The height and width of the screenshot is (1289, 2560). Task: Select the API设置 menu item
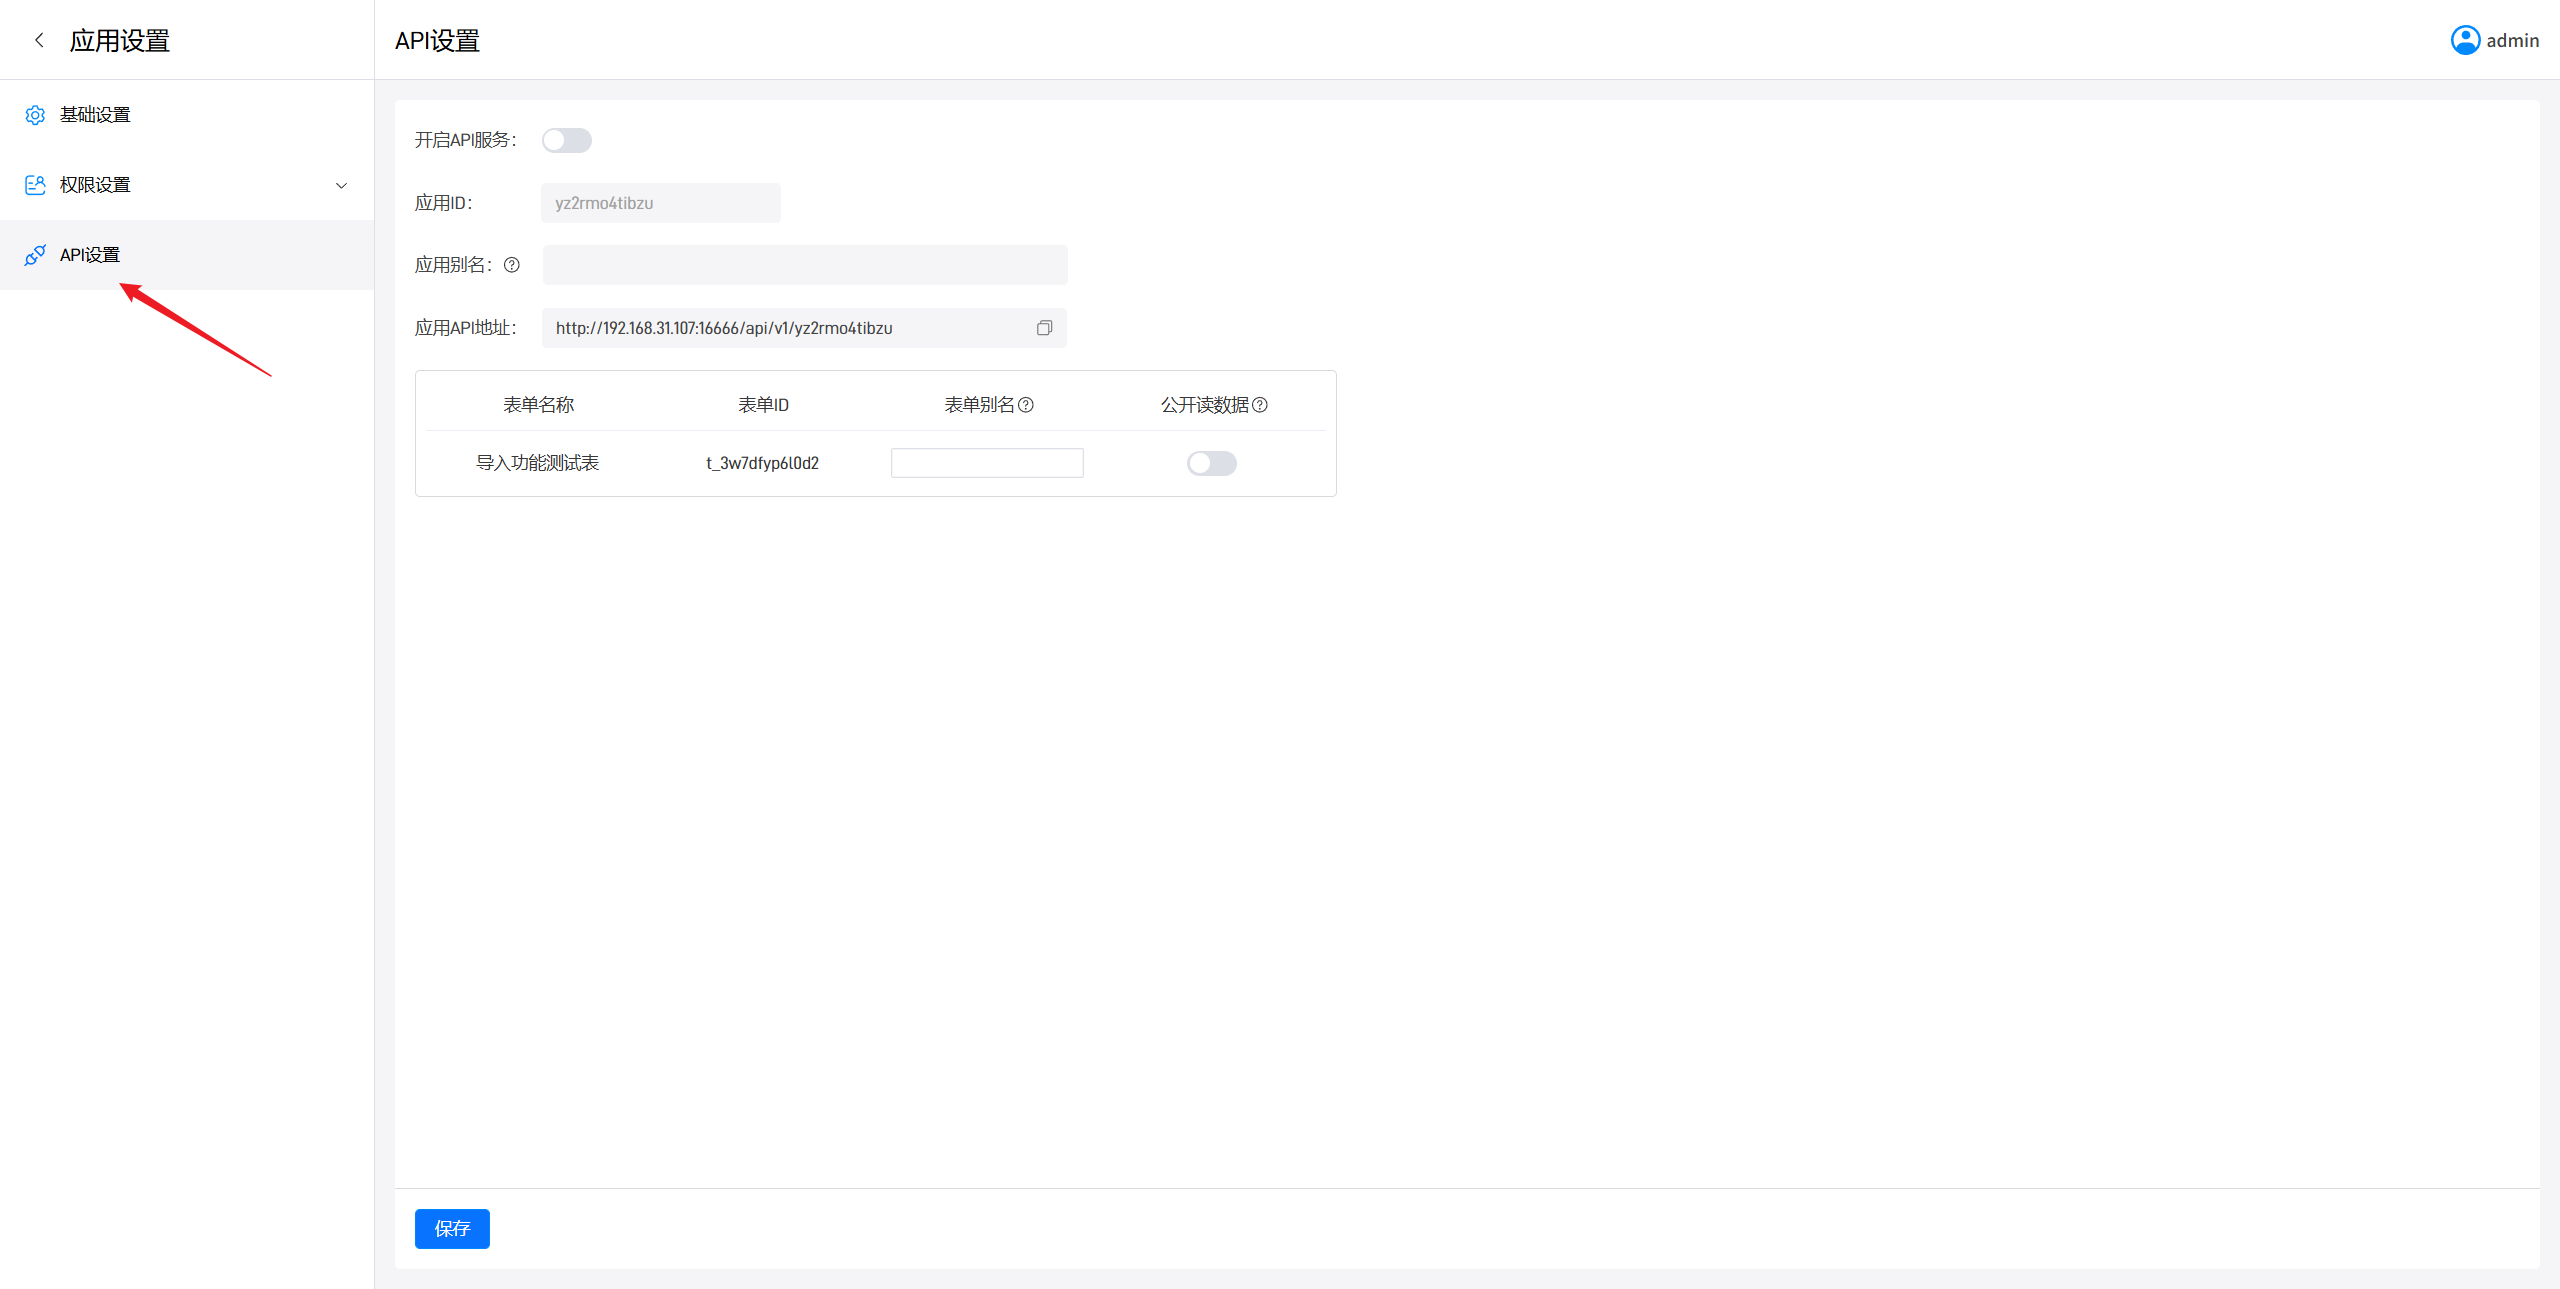tap(90, 255)
